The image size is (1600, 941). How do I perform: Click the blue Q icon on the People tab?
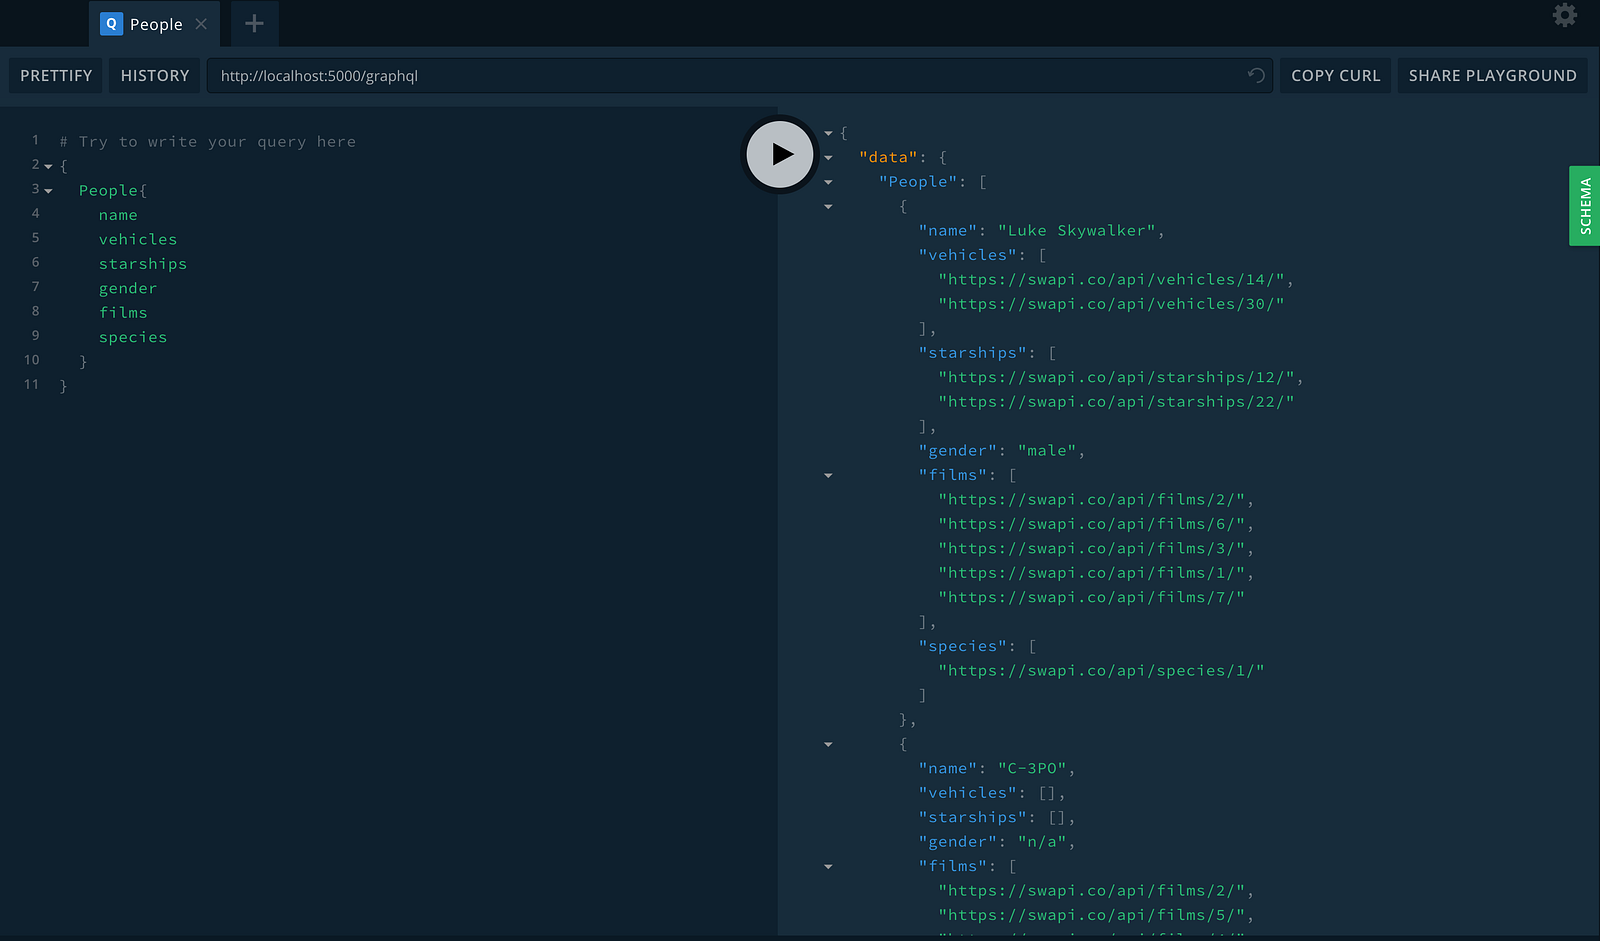[x=111, y=24]
